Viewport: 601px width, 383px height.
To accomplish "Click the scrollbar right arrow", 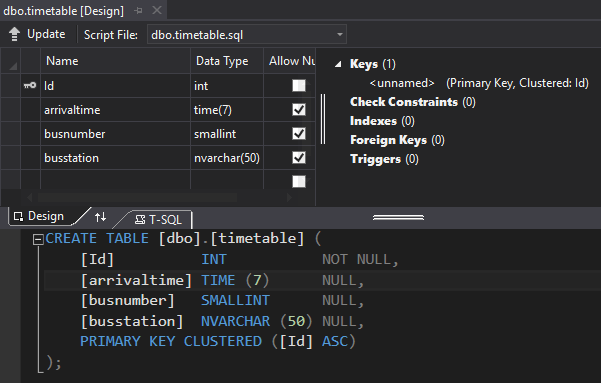I will pos(289,197).
